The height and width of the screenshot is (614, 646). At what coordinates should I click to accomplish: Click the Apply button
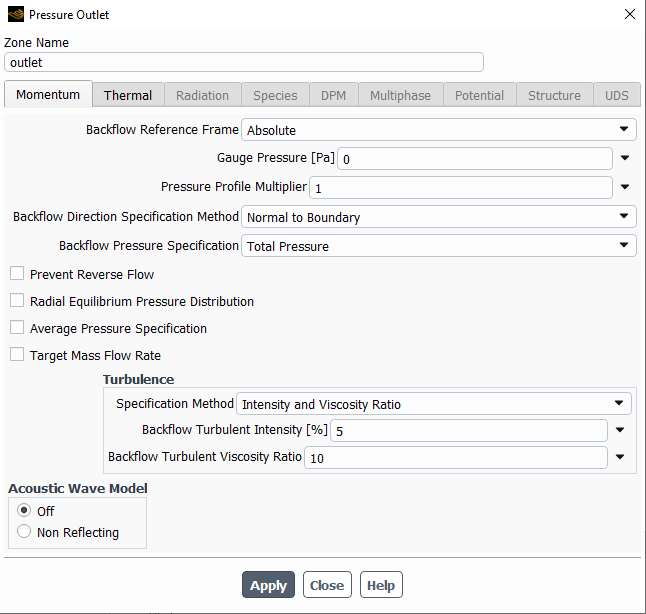pyautogui.click(x=268, y=585)
